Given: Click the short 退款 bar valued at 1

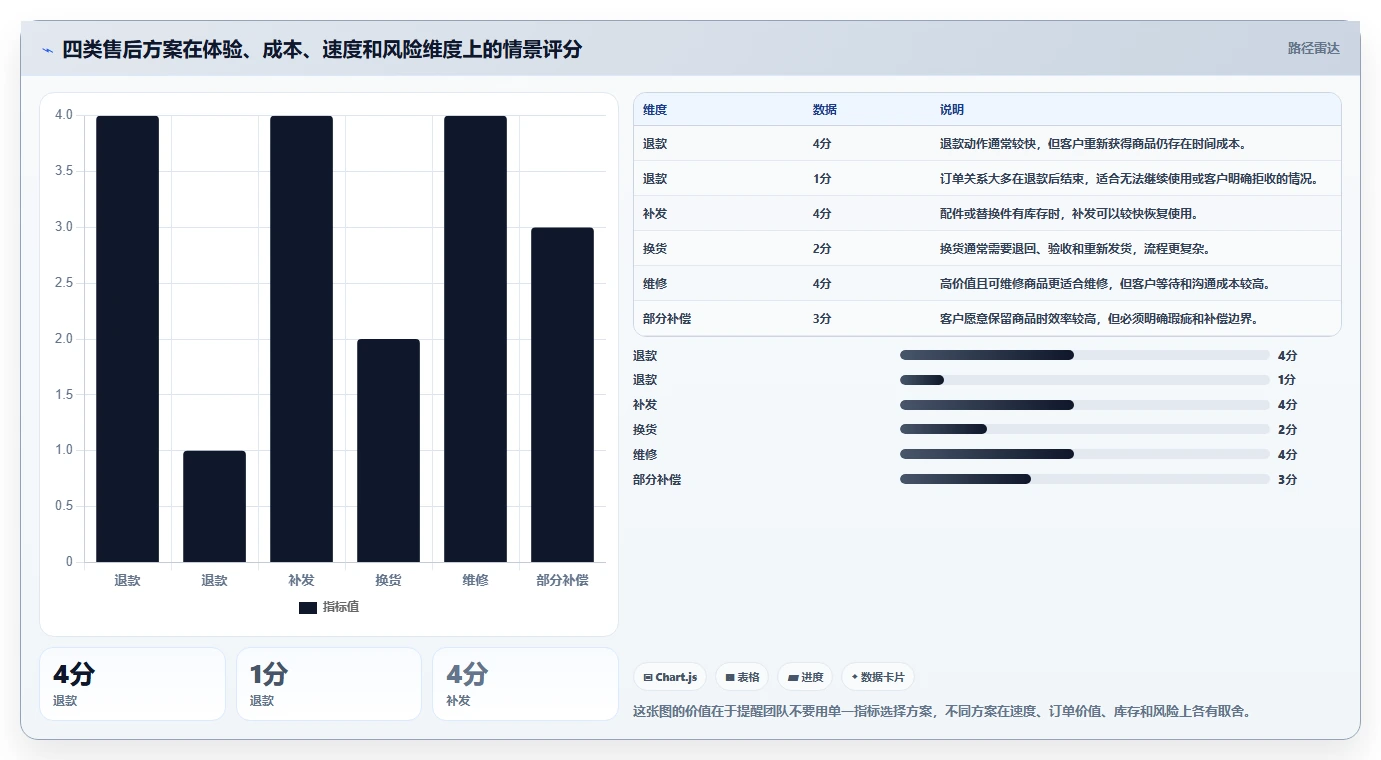Looking at the screenshot, I should pyautogui.click(x=214, y=506).
